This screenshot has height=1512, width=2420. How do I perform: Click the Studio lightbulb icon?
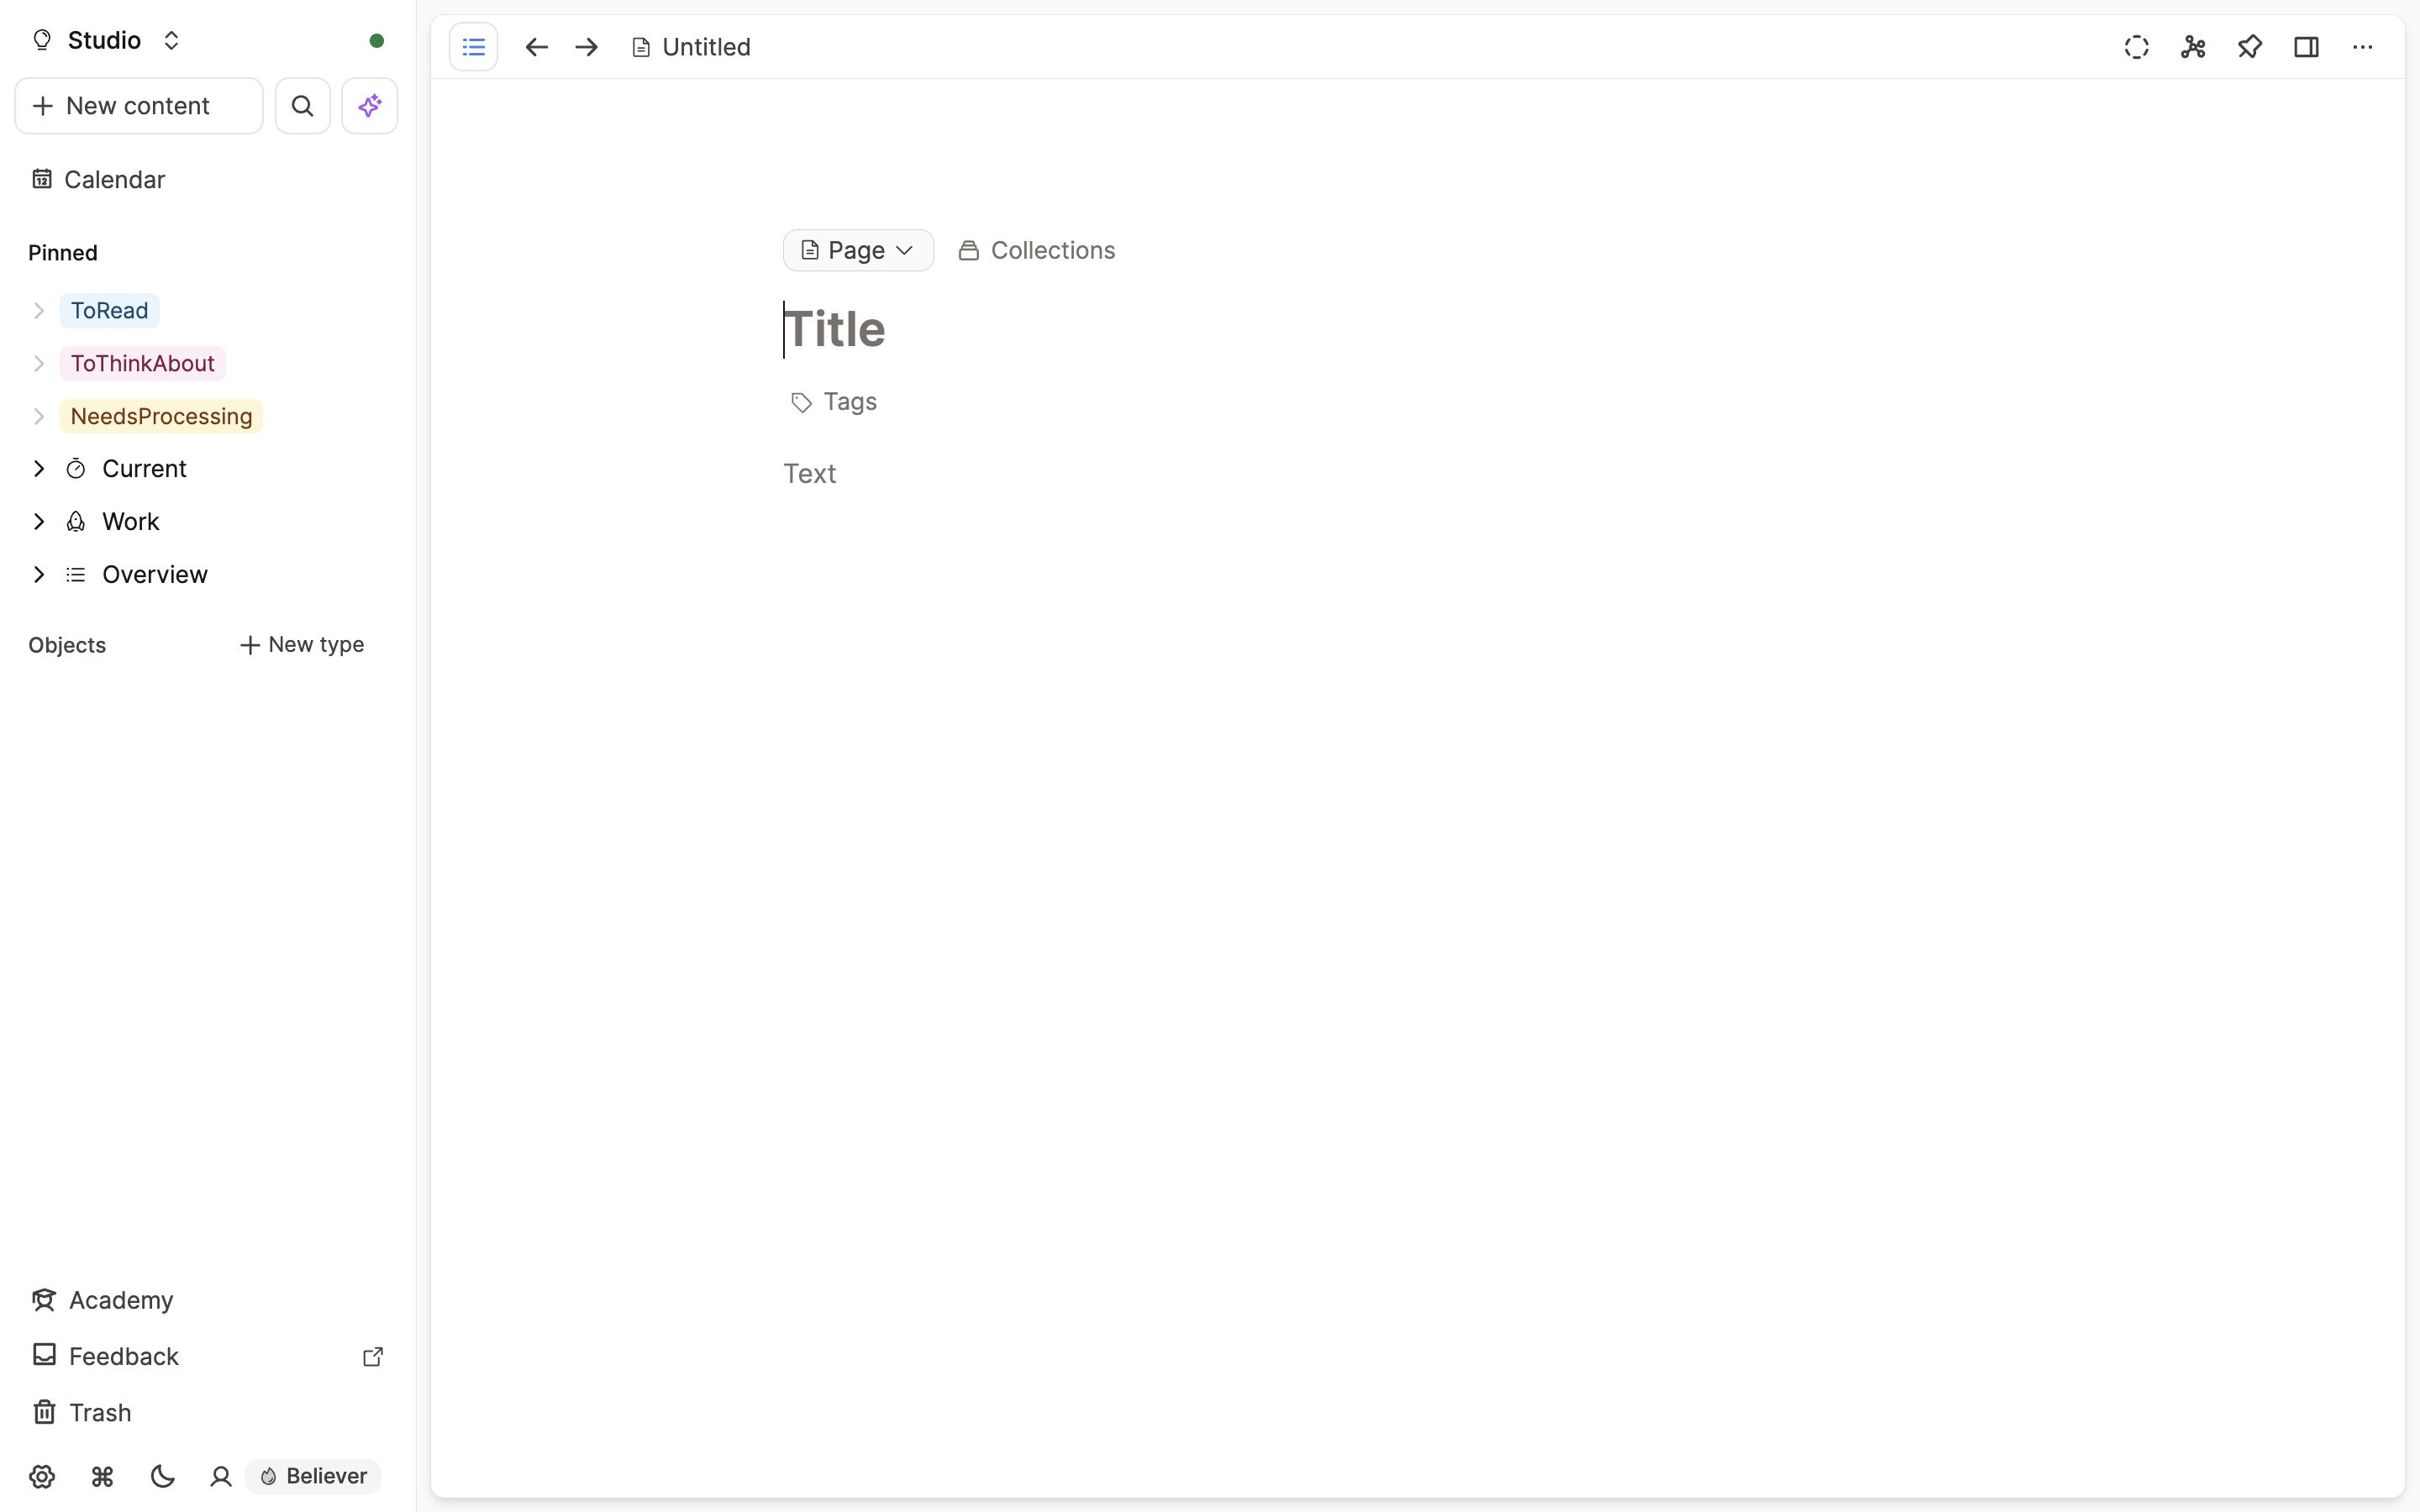(42, 40)
